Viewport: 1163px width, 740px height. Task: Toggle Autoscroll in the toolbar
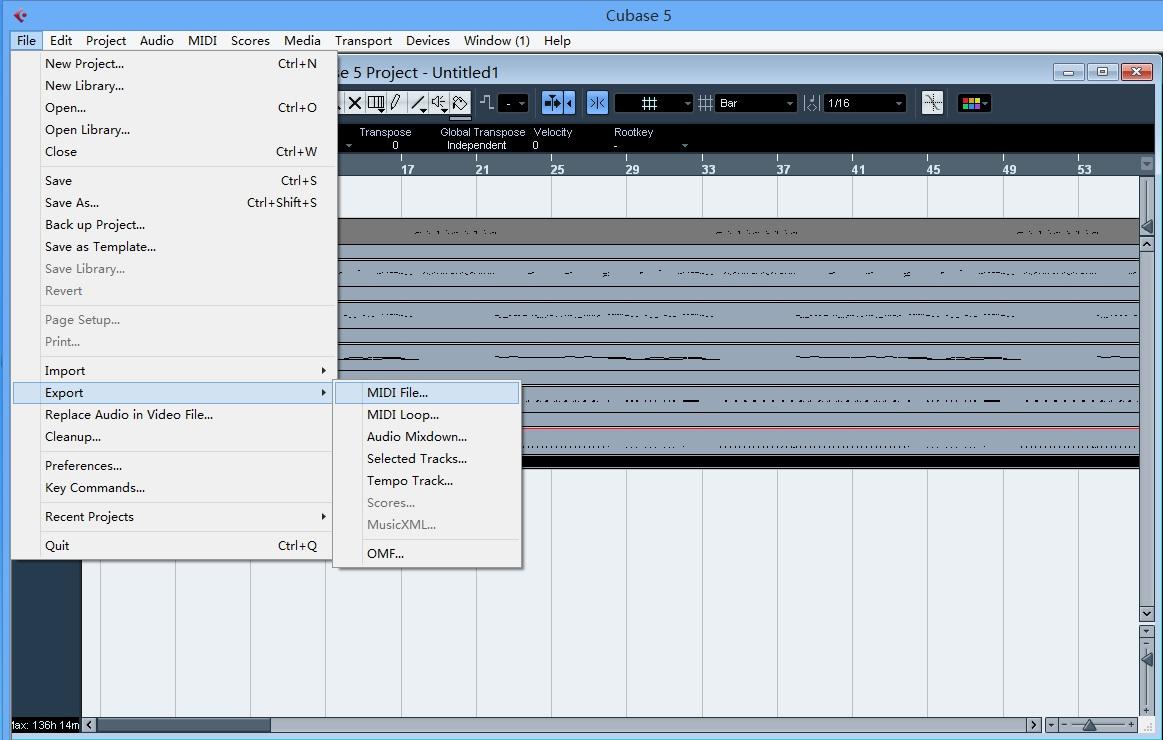click(553, 103)
